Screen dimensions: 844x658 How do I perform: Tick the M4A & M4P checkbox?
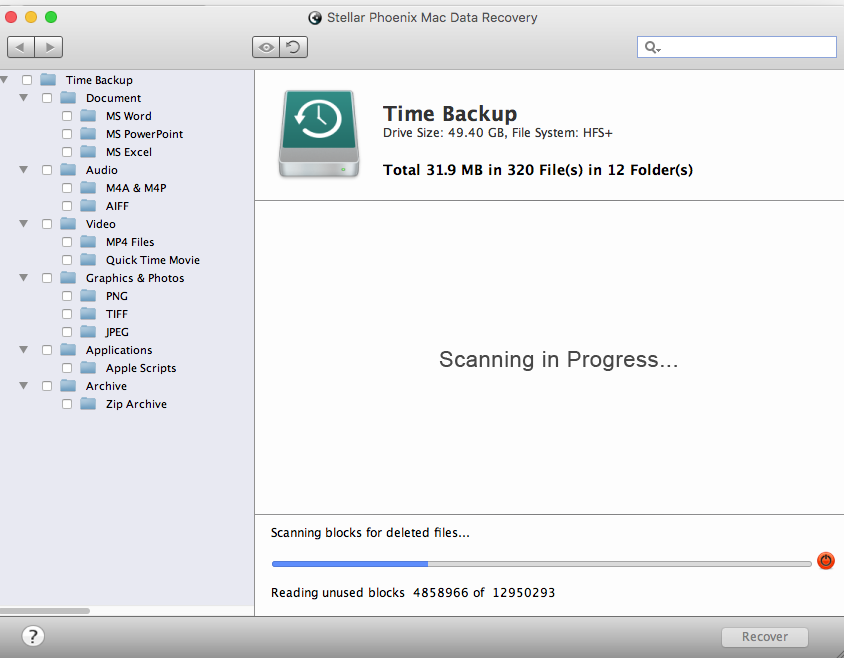67,188
